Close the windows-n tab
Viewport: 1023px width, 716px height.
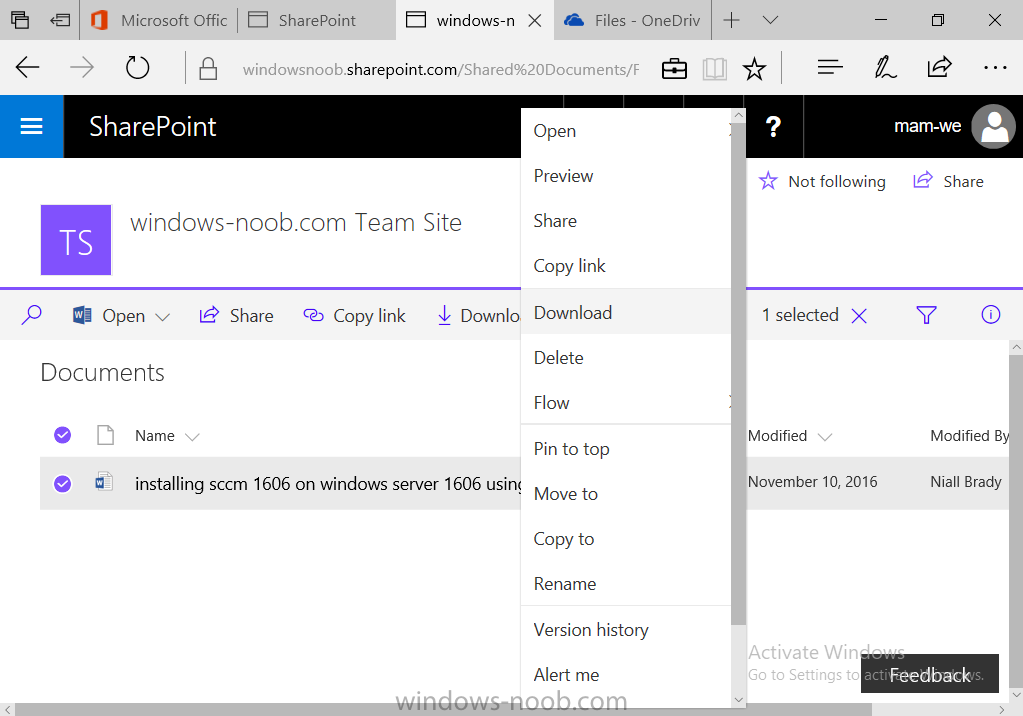[x=534, y=20]
